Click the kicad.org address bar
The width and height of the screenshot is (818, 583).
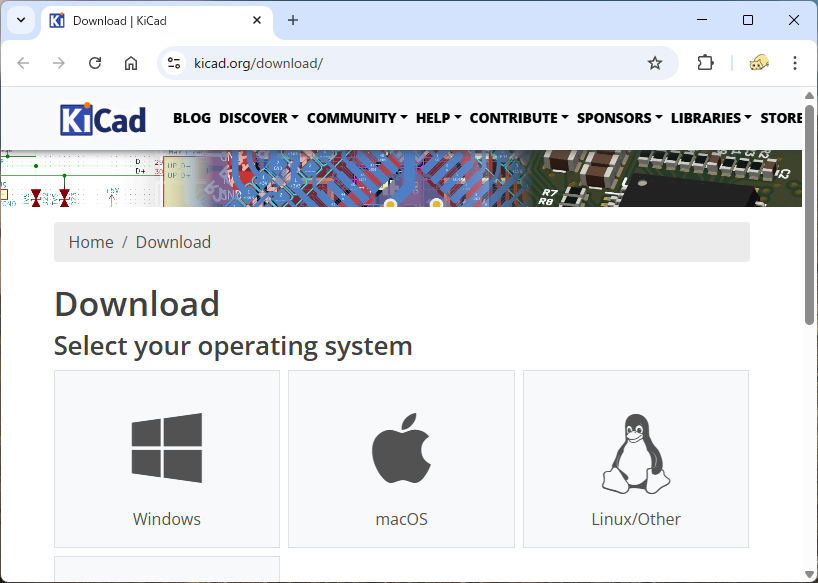(x=400, y=63)
